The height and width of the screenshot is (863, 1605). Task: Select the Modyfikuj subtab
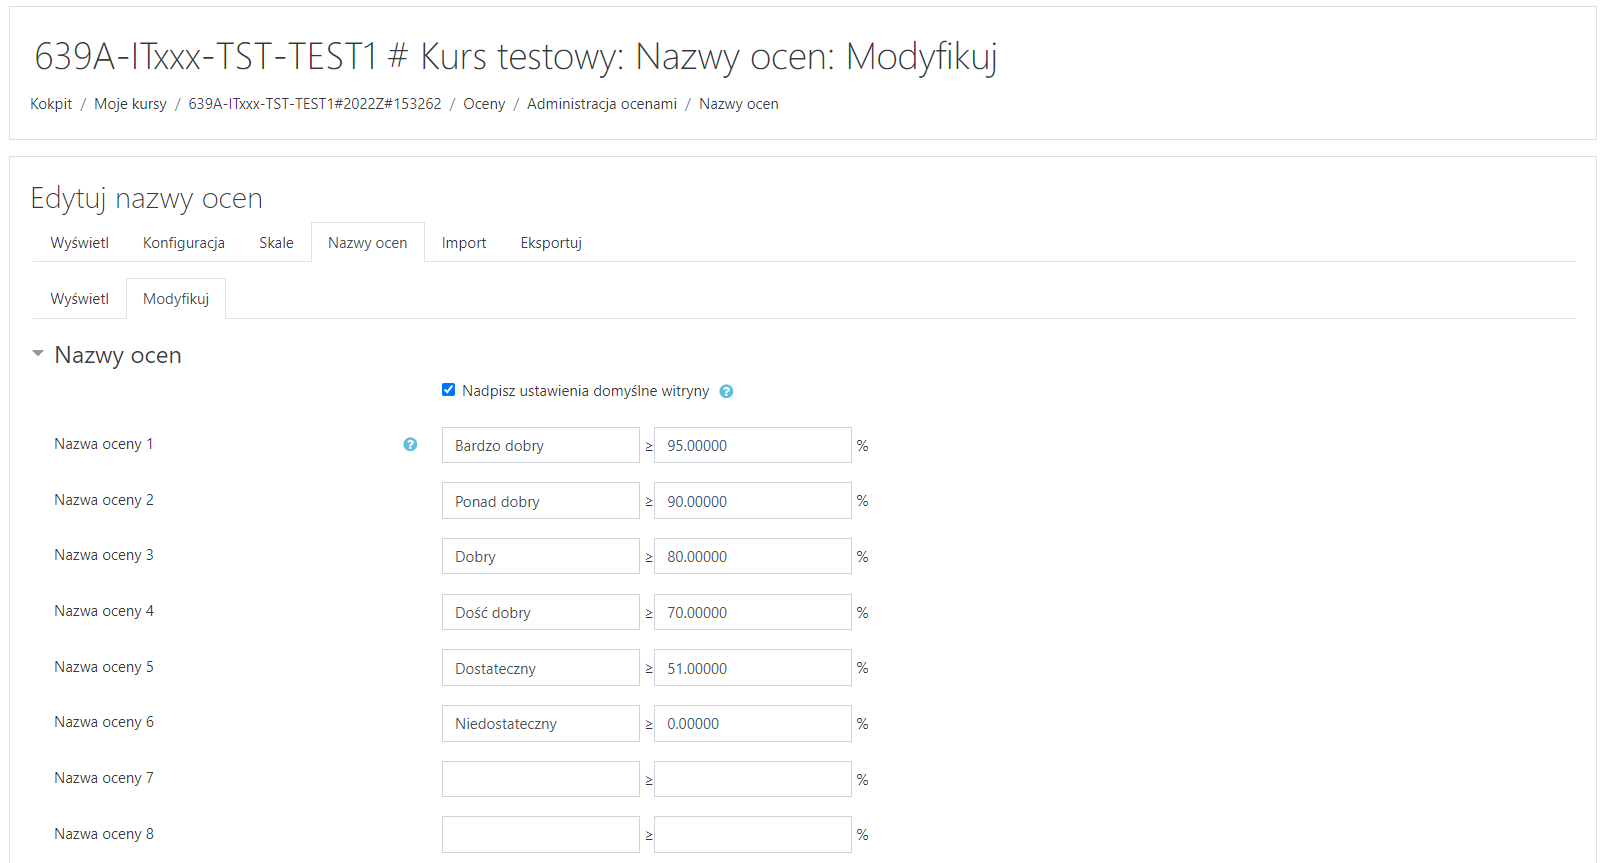pos(176,299)
